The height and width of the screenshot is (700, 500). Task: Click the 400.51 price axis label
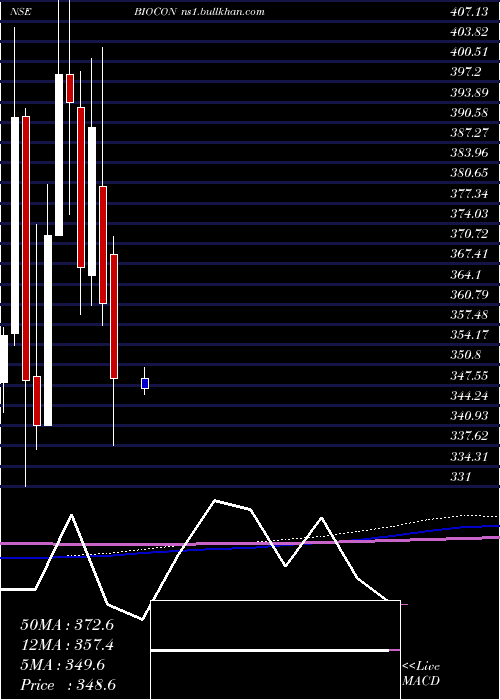coord(469,52)
